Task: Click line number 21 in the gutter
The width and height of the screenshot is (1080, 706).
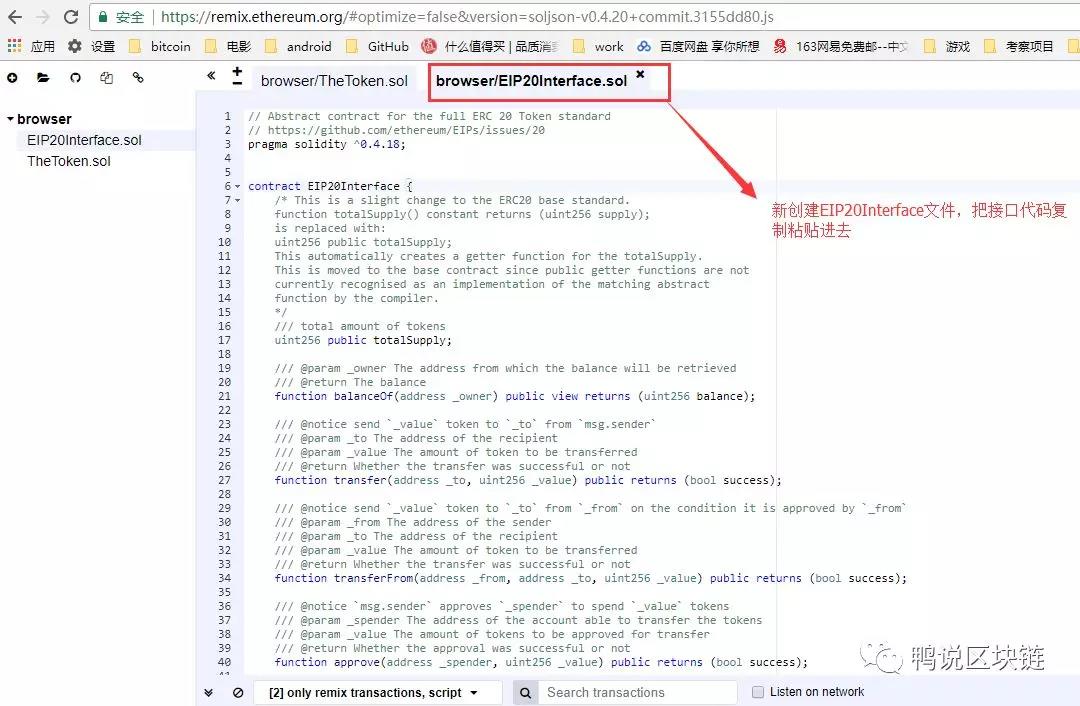Action: pos(225,396)
